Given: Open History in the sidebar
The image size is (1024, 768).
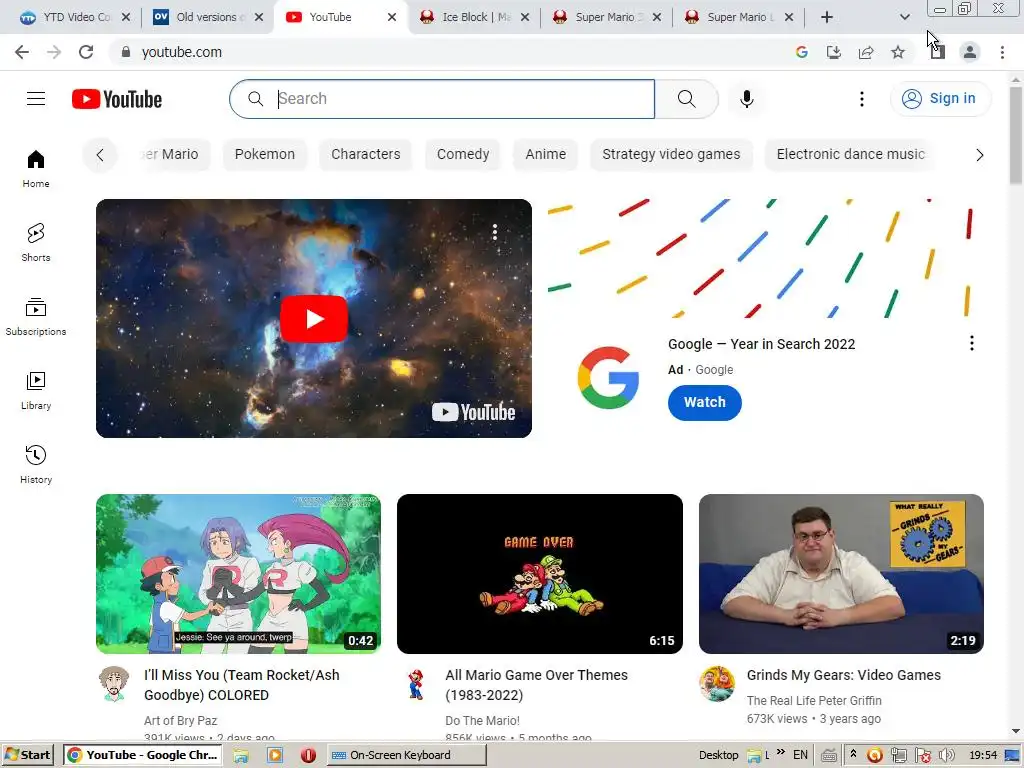Looking at the screenshot, I should pyautogui.click(x=36, y=464).
